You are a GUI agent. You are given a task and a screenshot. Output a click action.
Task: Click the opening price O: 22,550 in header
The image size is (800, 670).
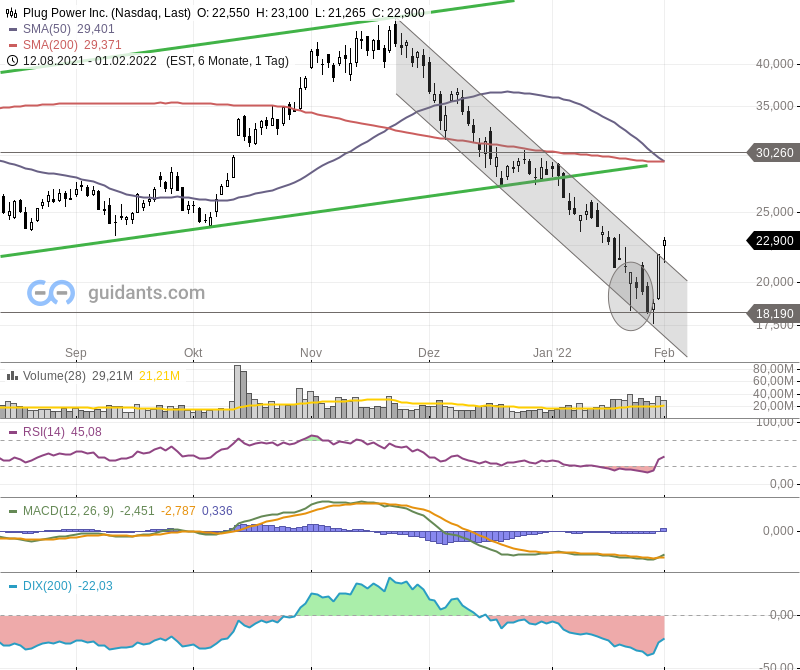click(x=223, y=13)
